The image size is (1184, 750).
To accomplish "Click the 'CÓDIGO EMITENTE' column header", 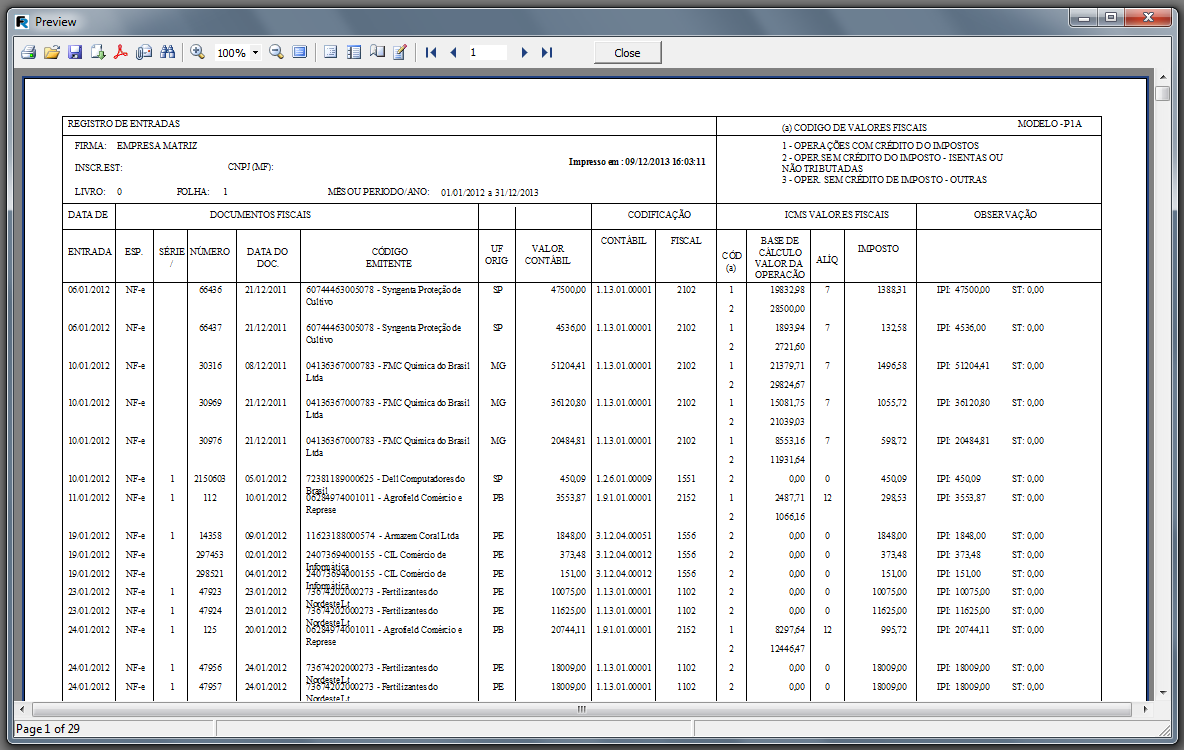I will (389, 258).
